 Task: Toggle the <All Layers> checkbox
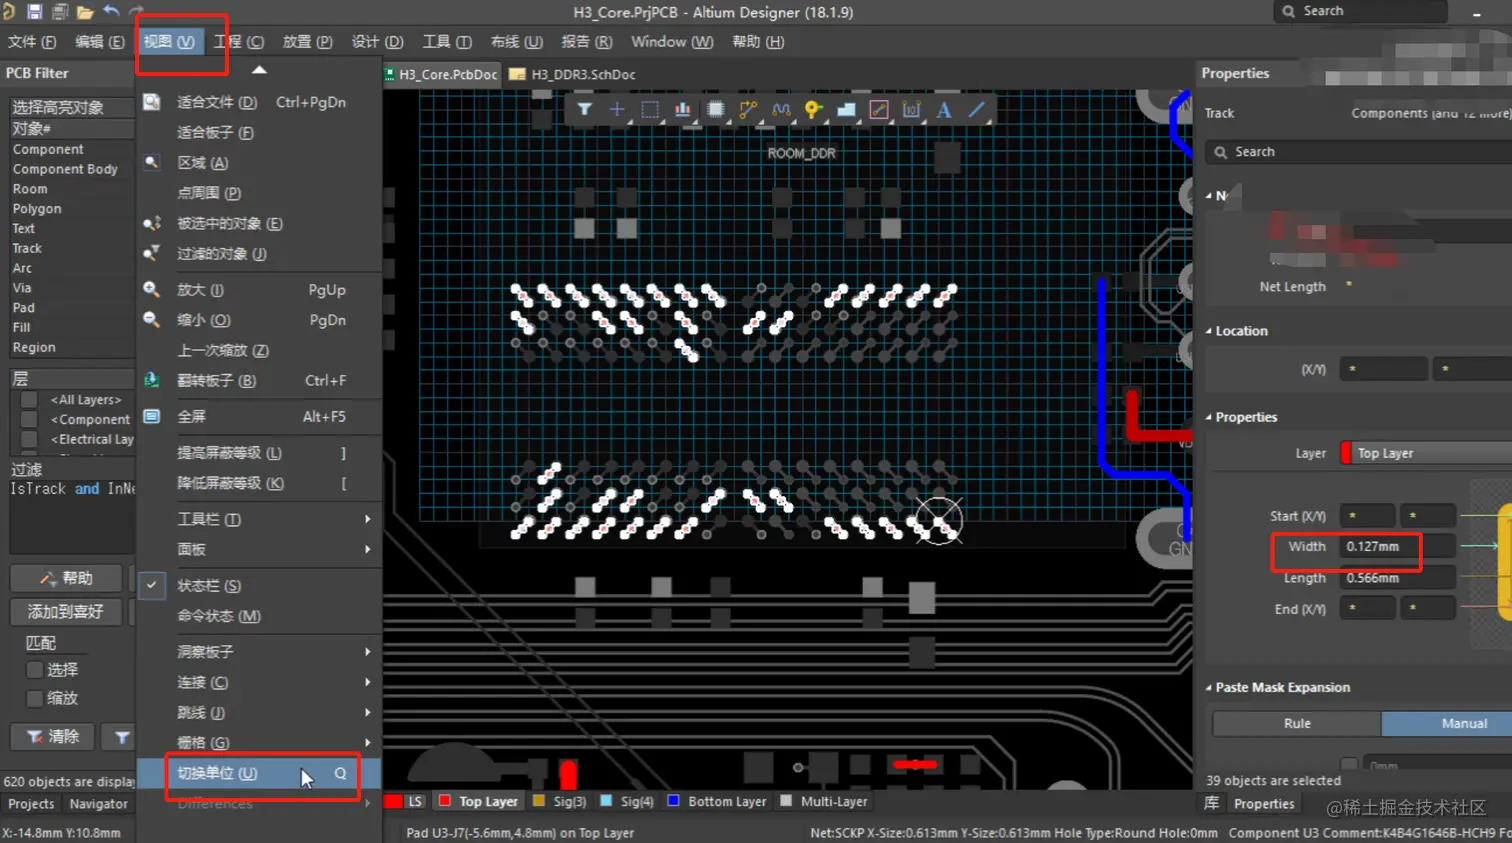[x=29, y=400]
